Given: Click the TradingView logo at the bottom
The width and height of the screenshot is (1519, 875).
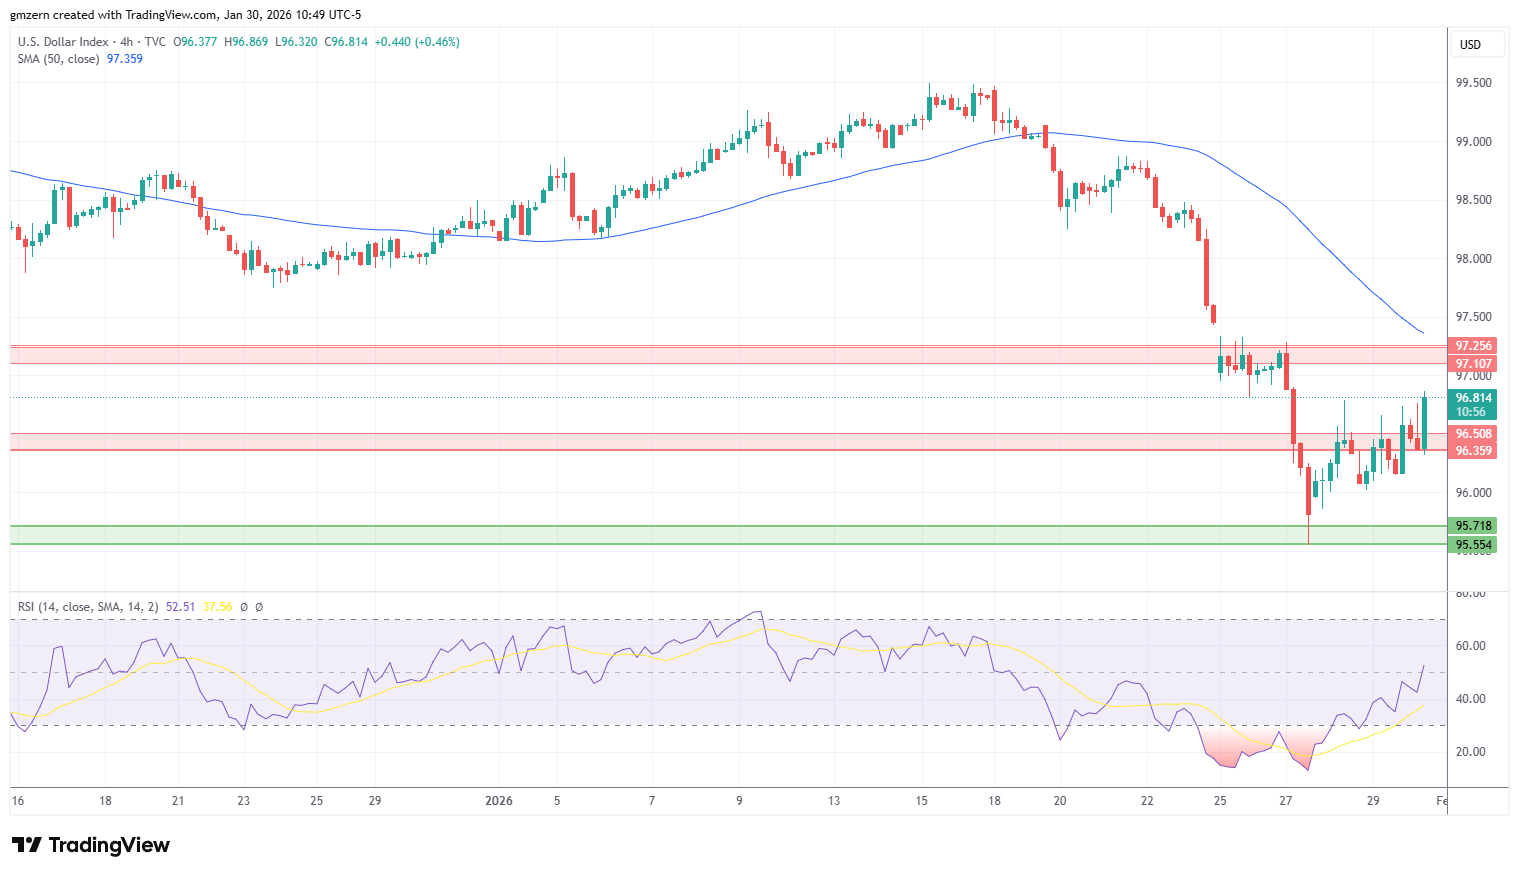Looking at the screenshot, I should (x=91, y=845).
